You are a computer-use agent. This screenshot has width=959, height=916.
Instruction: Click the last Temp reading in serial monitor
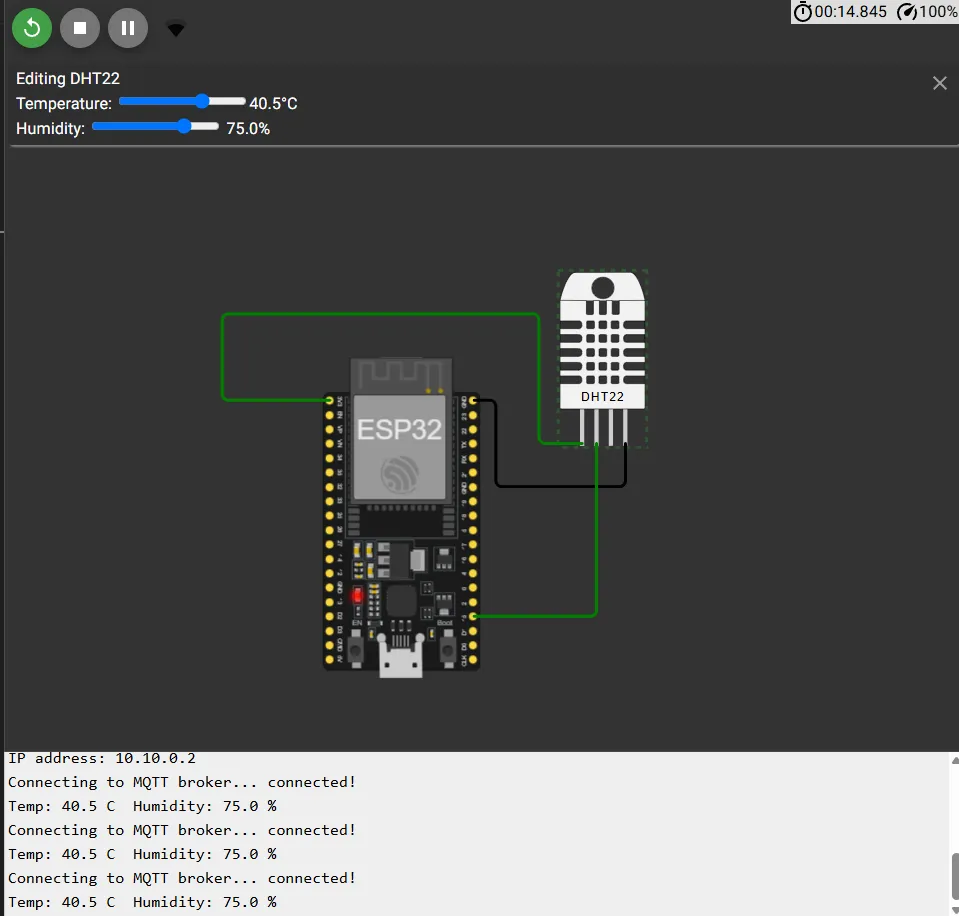(142, 902)
